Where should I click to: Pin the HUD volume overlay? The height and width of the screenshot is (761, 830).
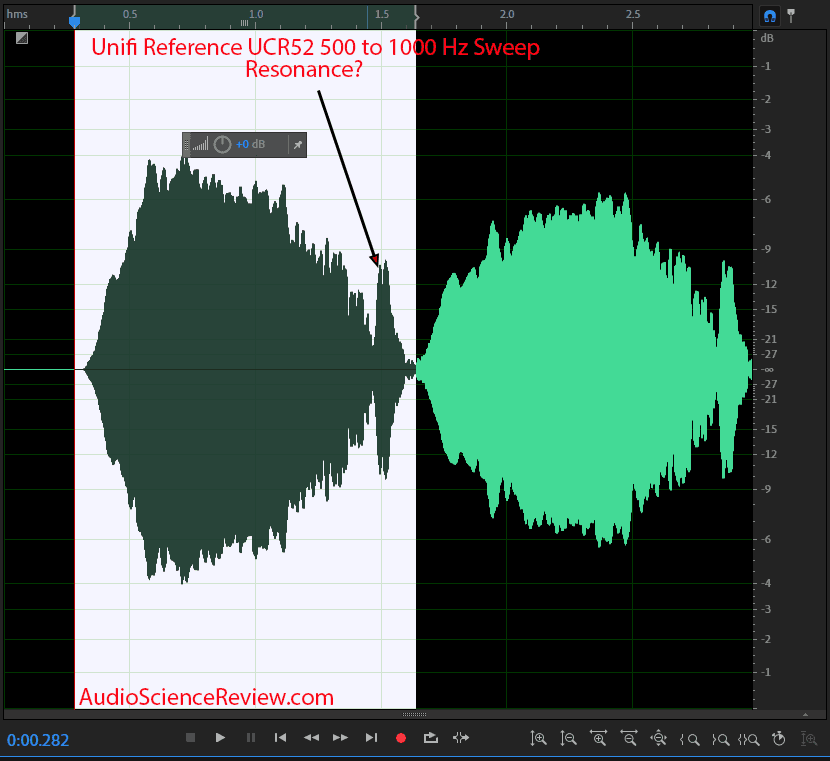coord(298,144)
